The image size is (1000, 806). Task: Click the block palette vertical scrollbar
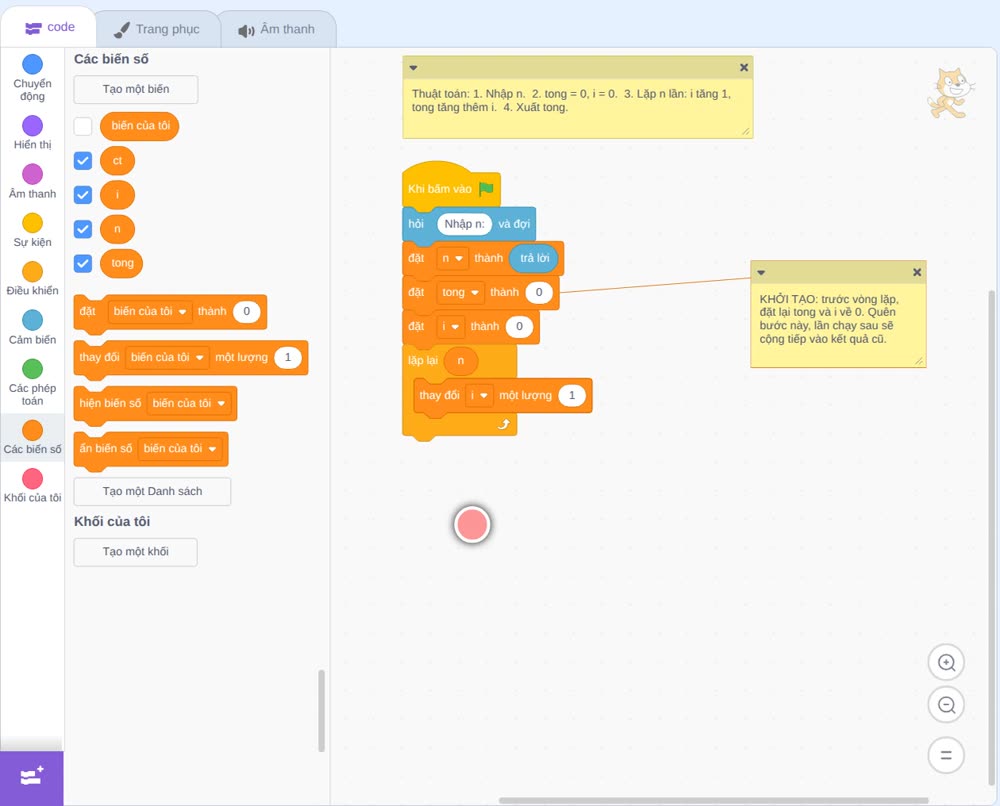[x=321, y=710]
